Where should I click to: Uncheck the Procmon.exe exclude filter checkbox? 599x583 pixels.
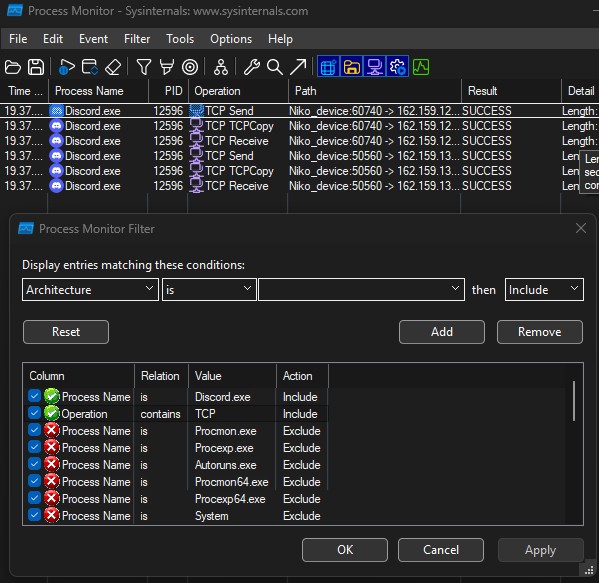coord(34,430)
